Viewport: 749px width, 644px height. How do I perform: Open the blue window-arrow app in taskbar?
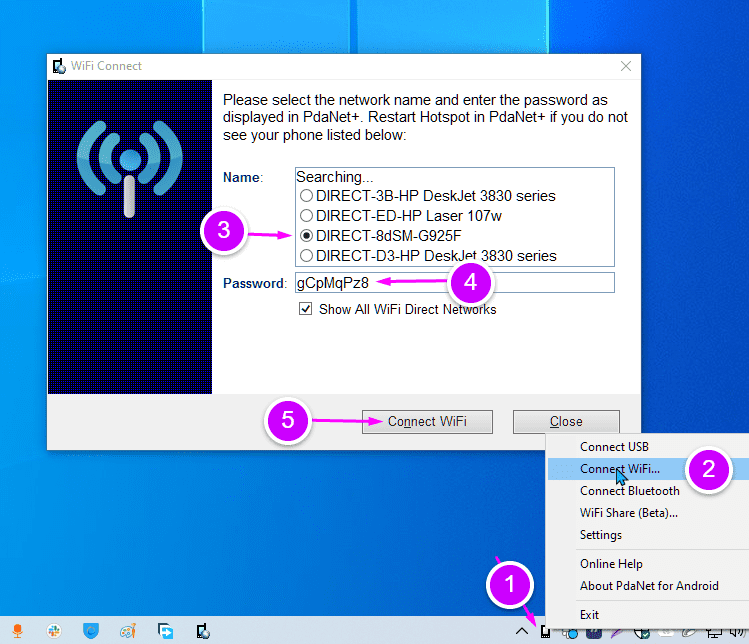(166, 631)
